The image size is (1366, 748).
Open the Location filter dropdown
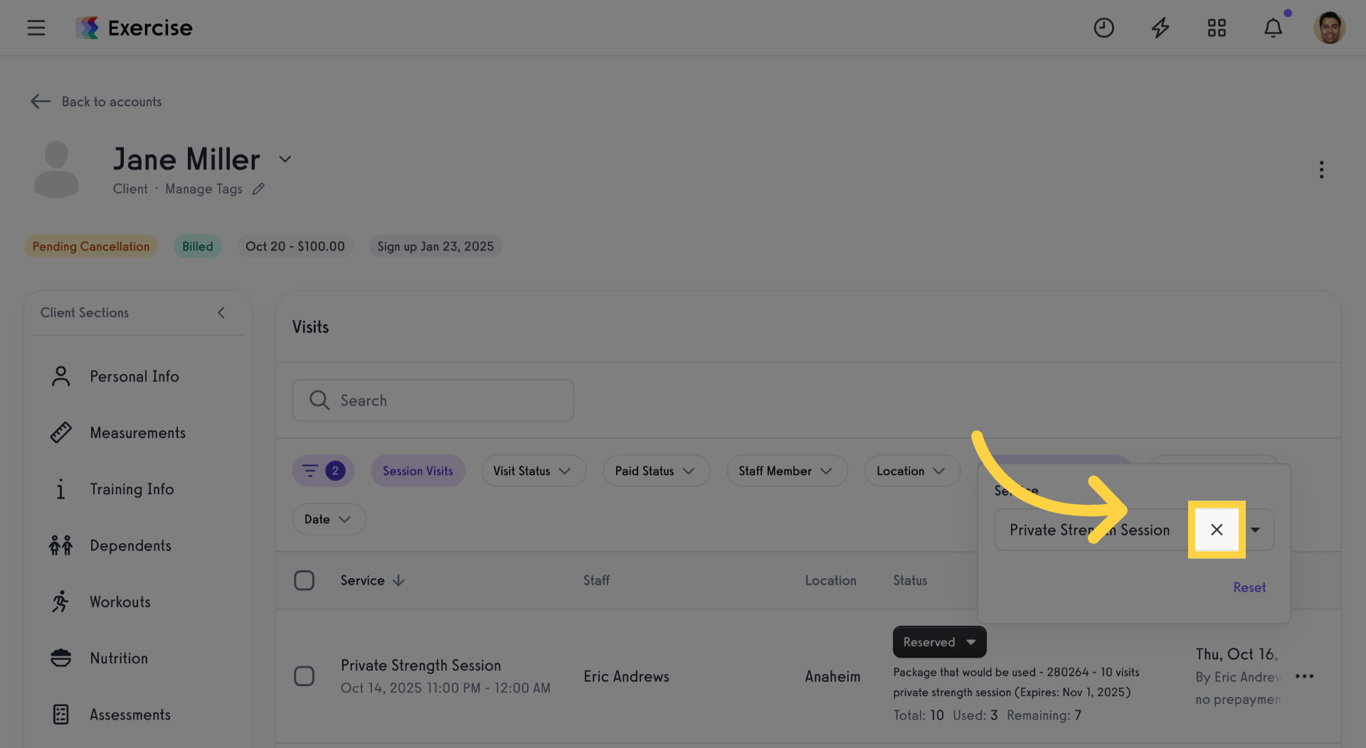pyautogui.click(x=912, y=471)
